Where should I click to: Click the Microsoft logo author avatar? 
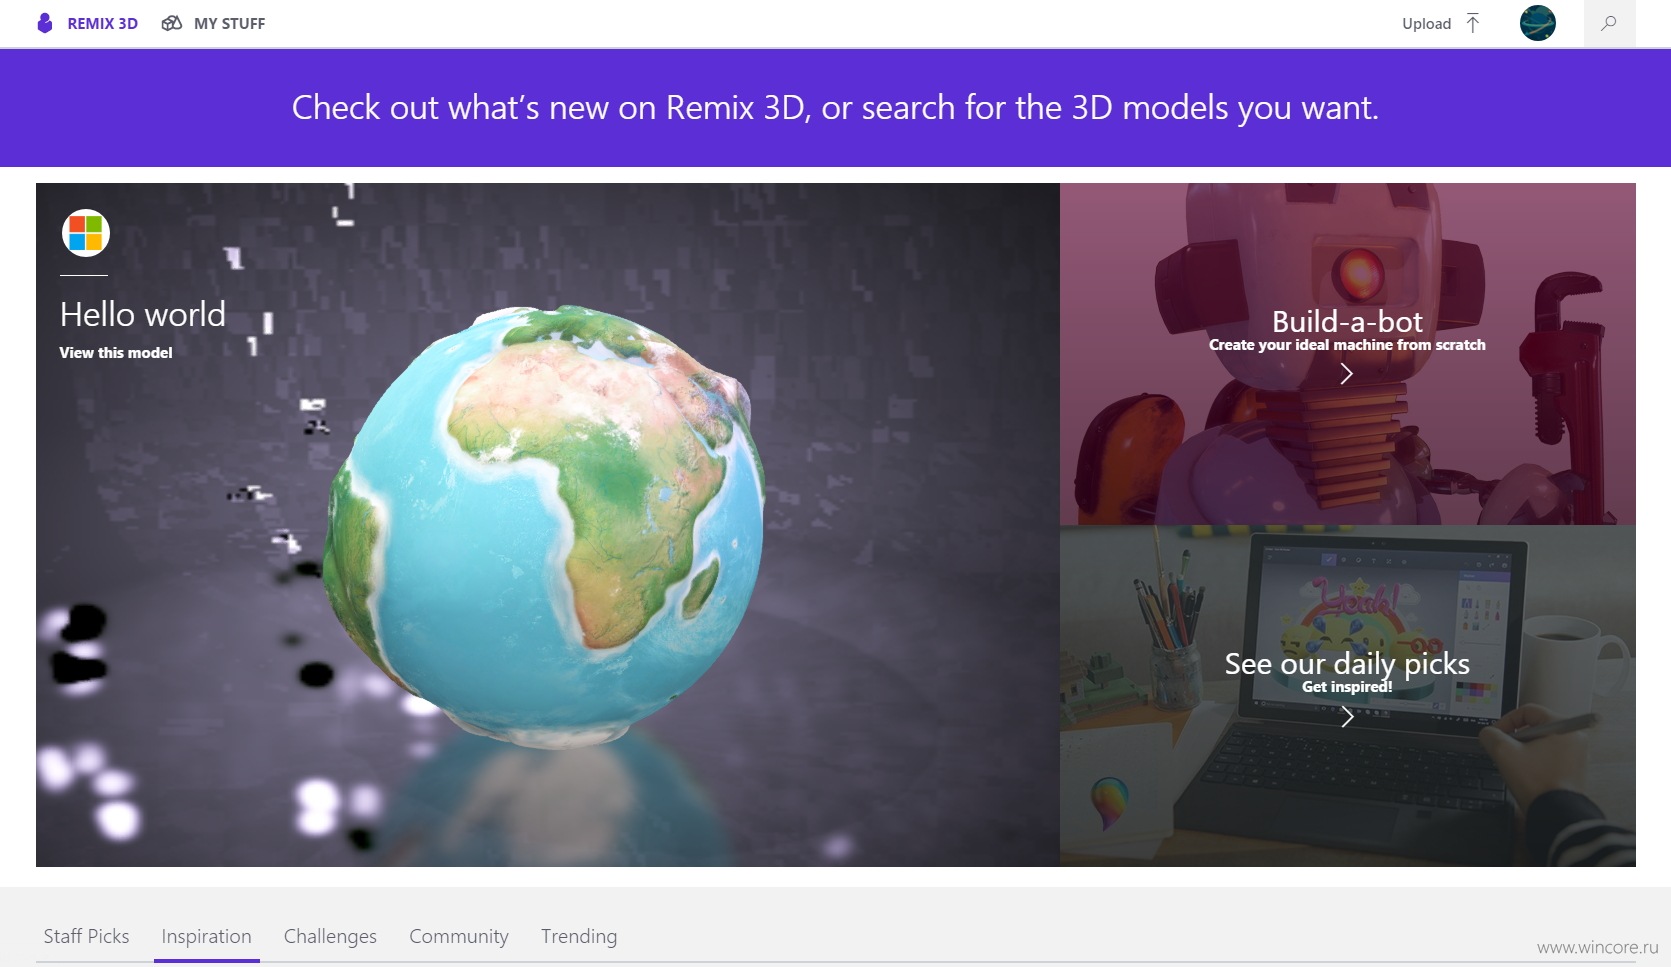86,233
